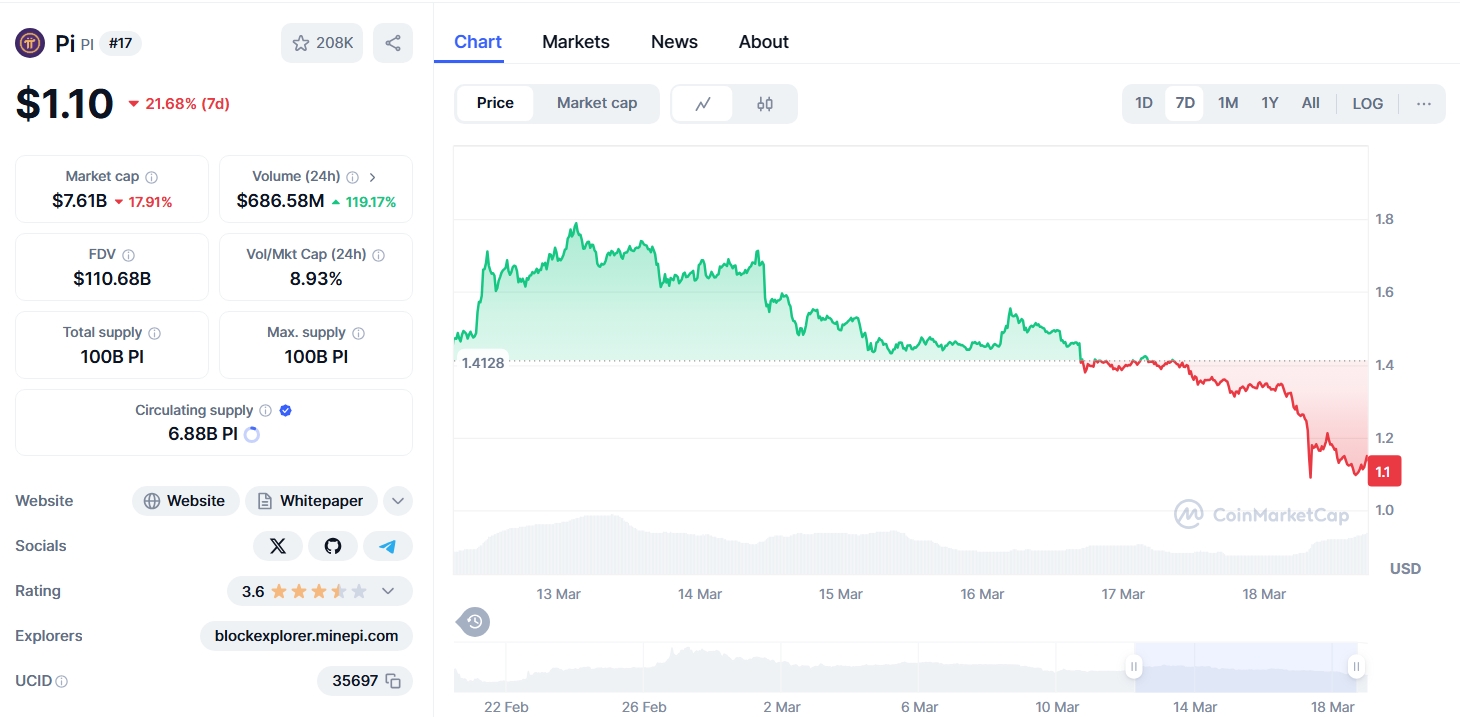Copy the UCID 35697
The width and height of the screenshot is (1460, 717).
point(393,681)
